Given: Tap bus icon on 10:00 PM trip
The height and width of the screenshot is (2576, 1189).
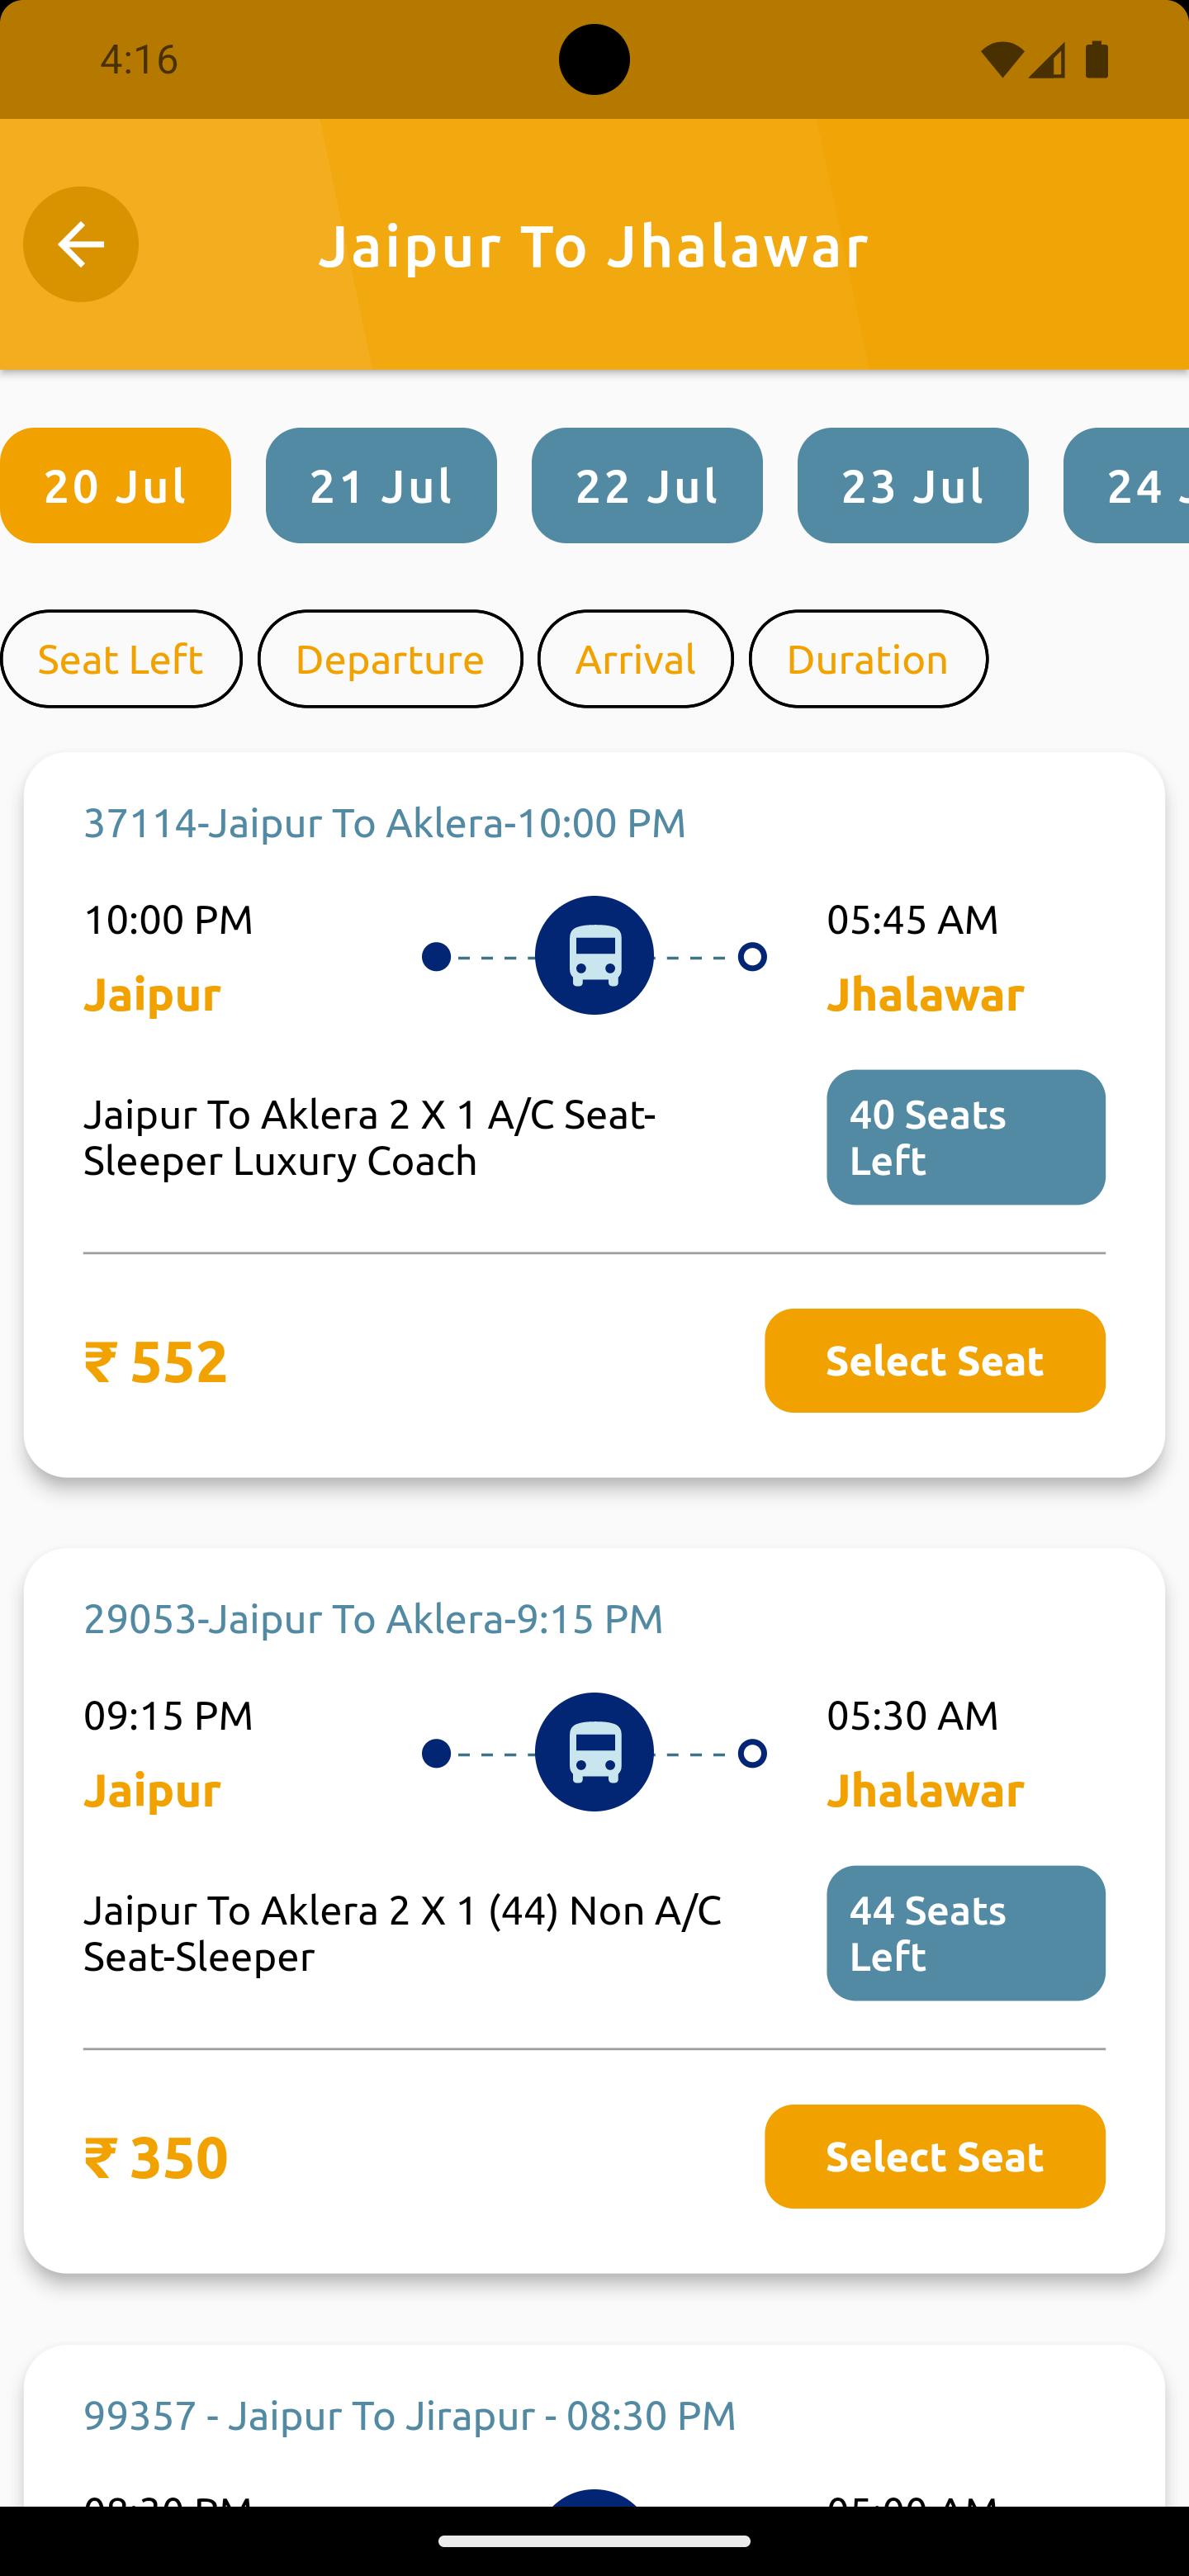Looking at the screenshot, I should [x=594, y=955].
